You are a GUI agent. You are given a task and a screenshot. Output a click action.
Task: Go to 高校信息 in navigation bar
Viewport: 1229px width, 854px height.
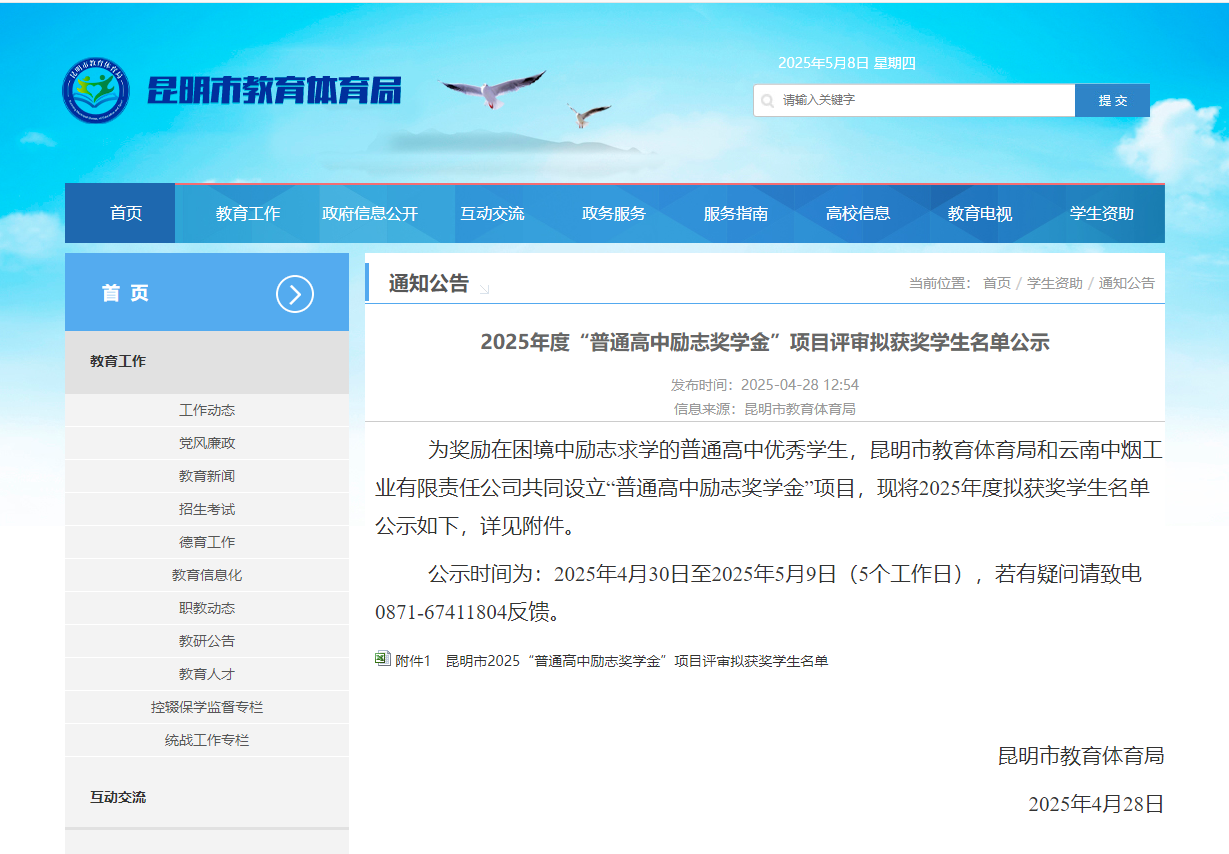click(857, 213)
